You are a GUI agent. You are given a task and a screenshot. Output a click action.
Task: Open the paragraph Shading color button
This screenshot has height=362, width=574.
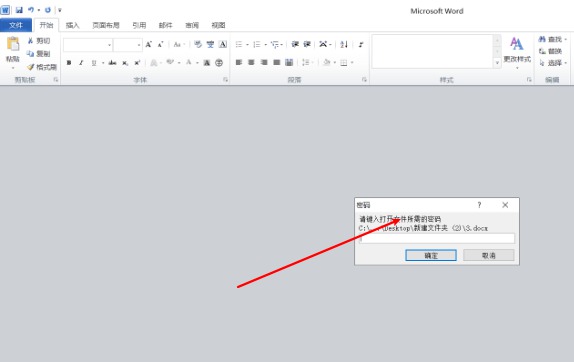327,63
